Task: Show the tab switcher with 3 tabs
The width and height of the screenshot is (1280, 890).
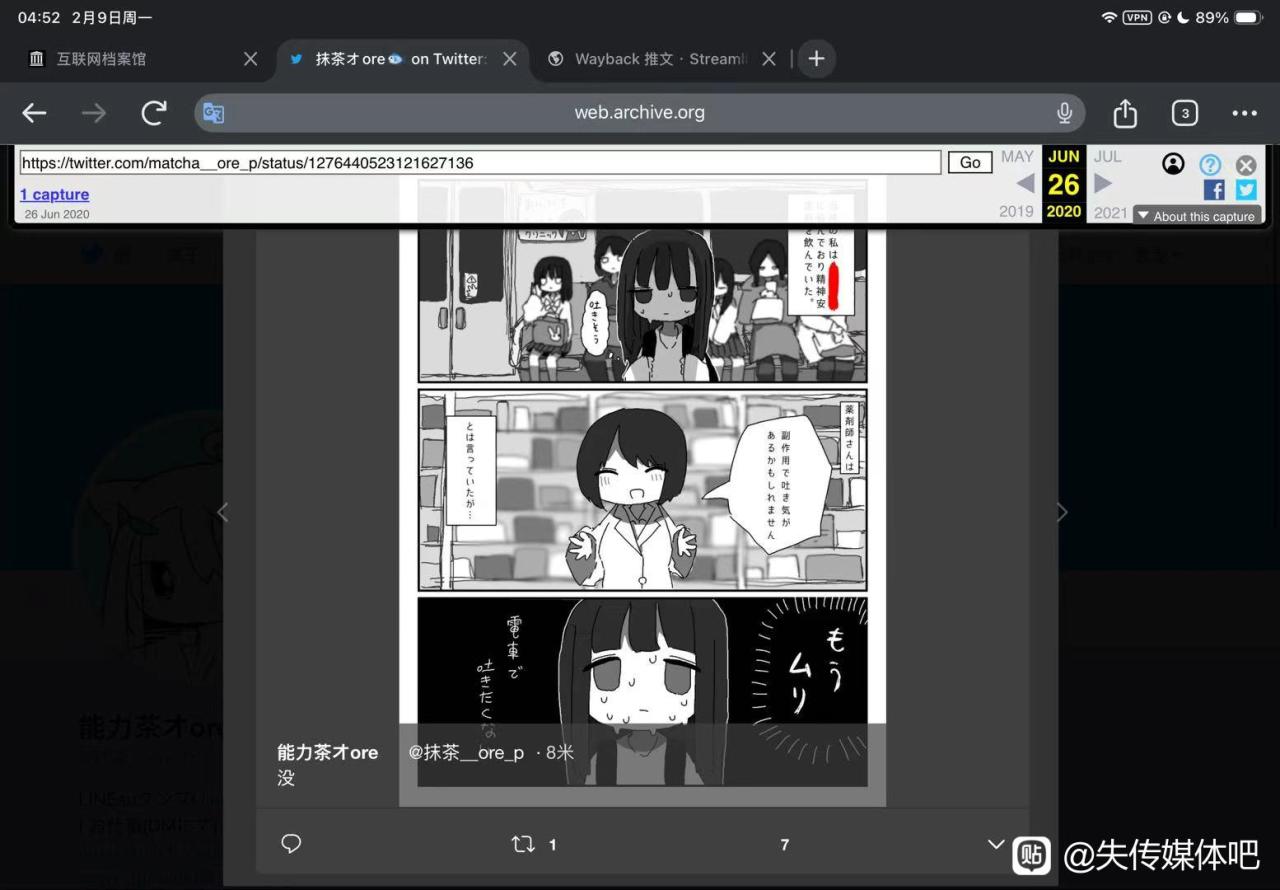Action: click(x=1185, y=113)
